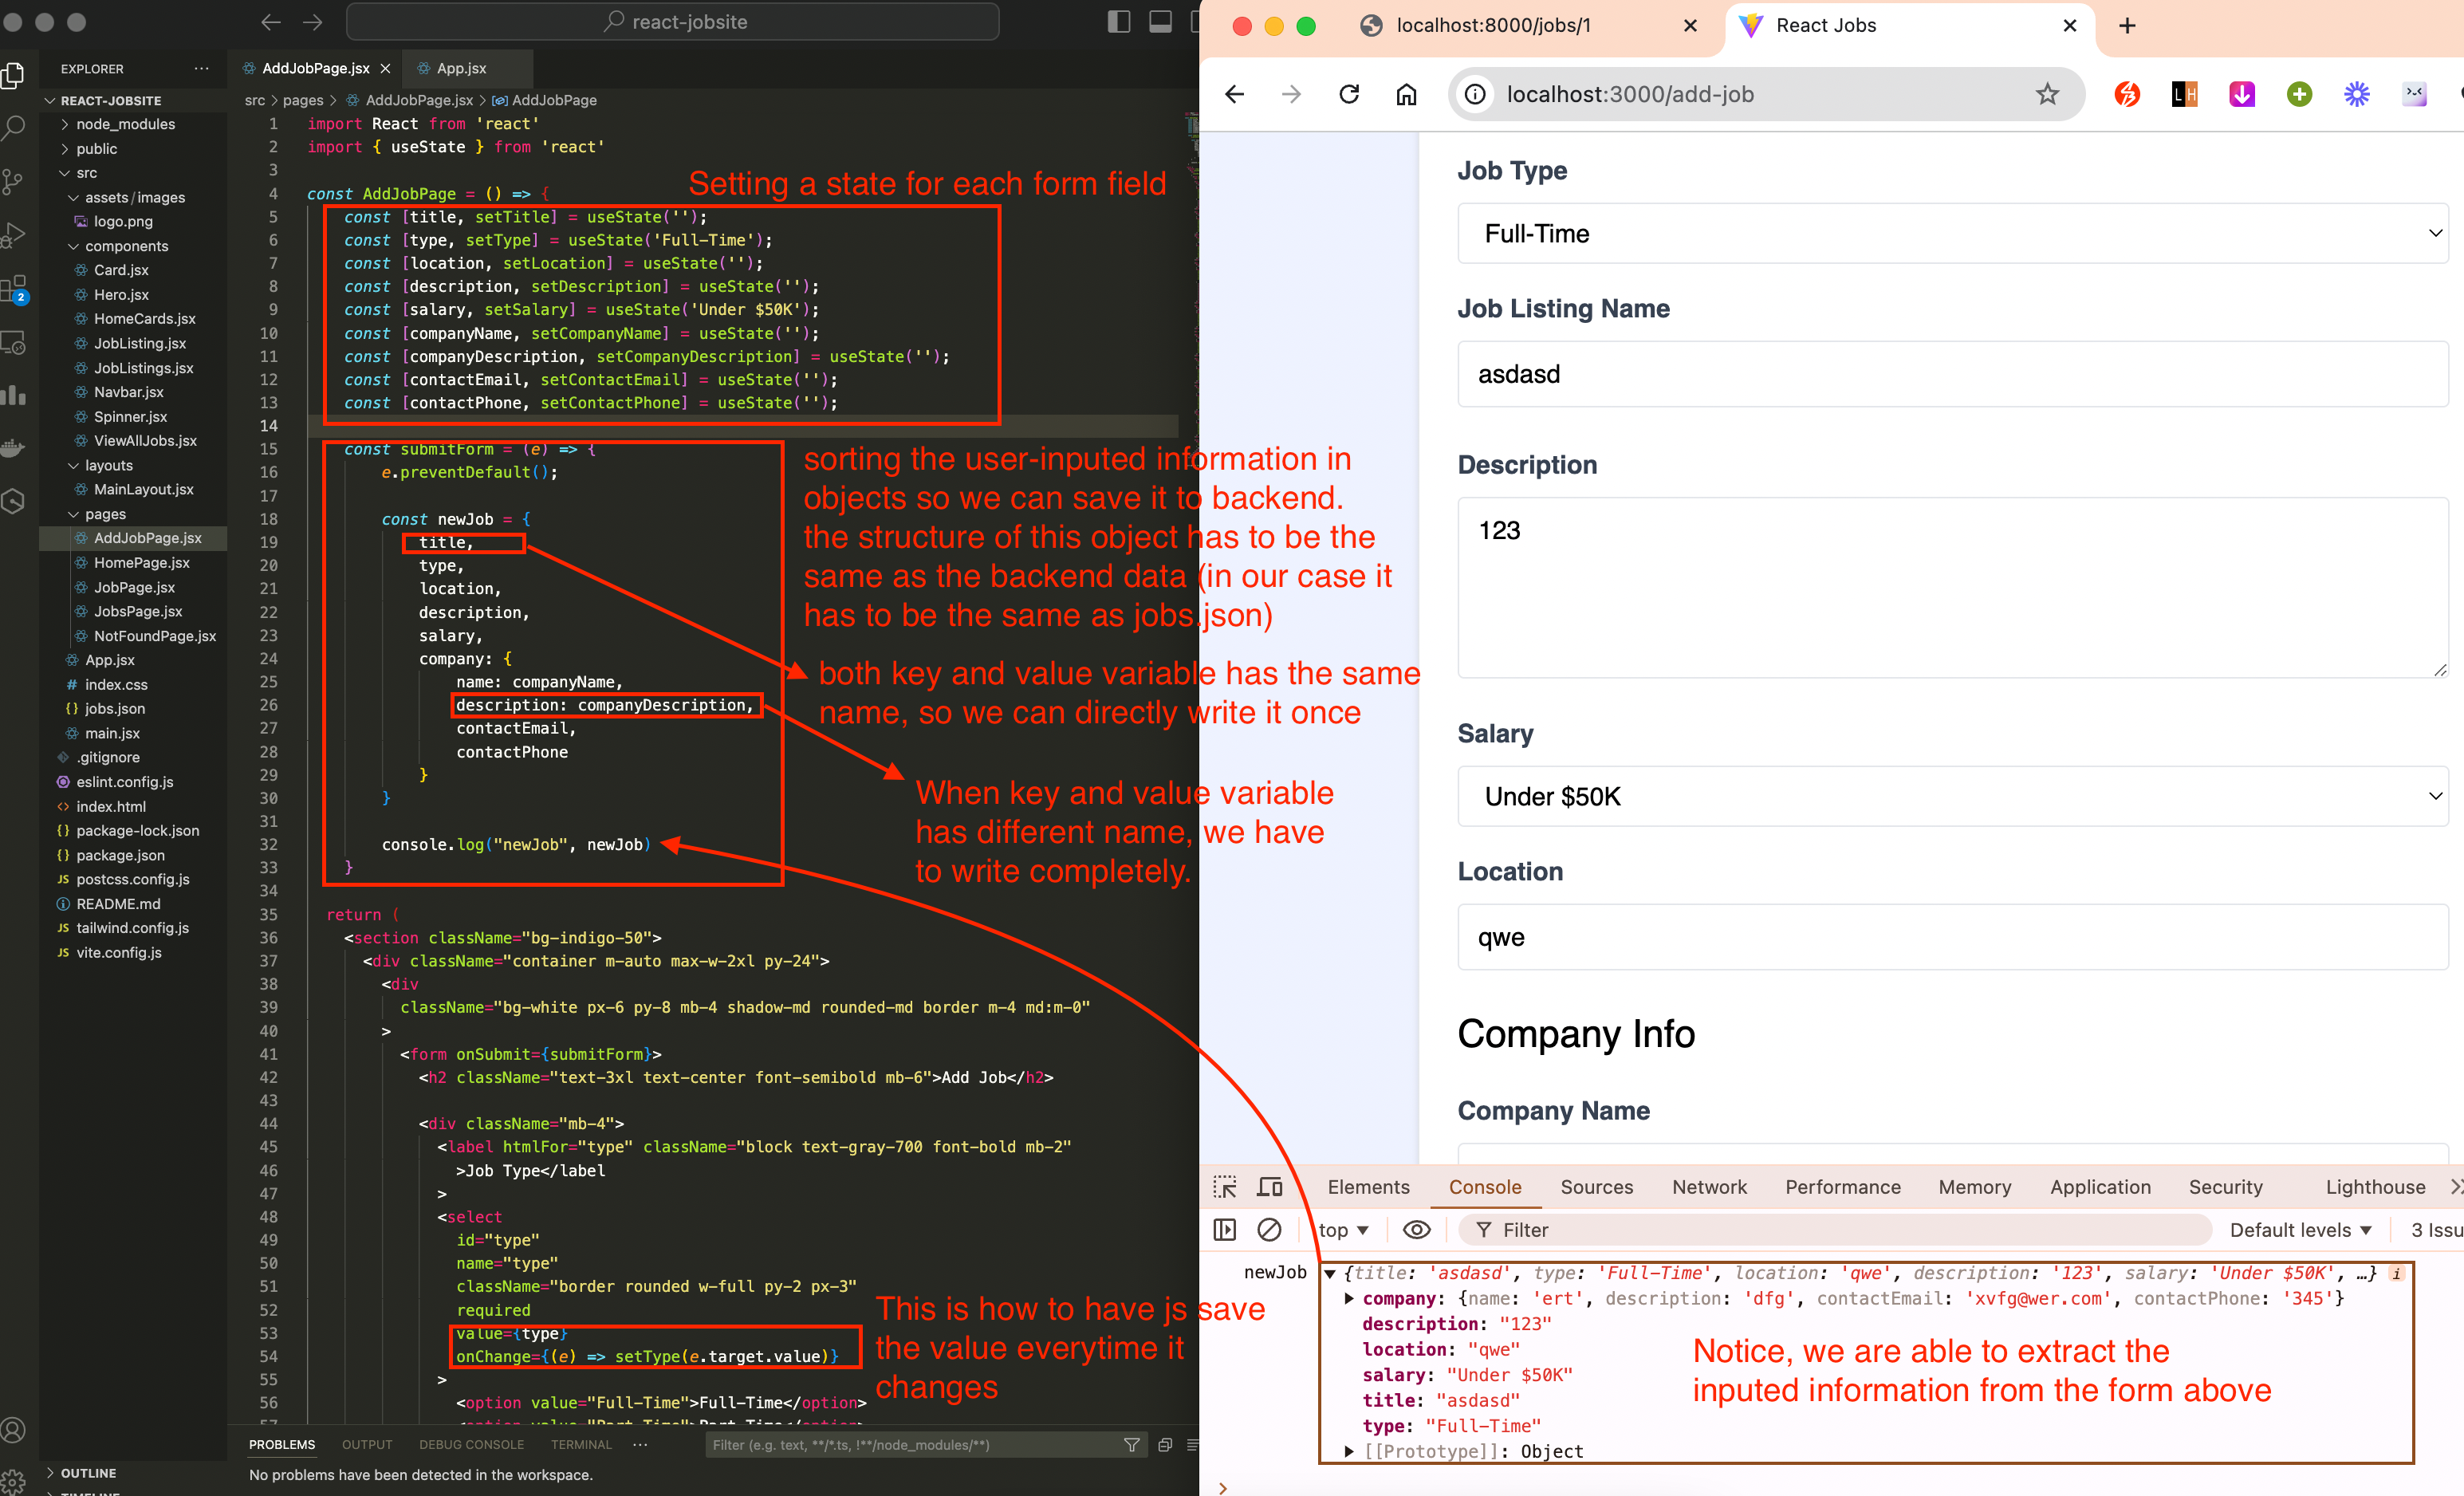The image size is (2464, 1496).
Task: Expand the OUTLINE section
Action: (x=88, y=1473)
